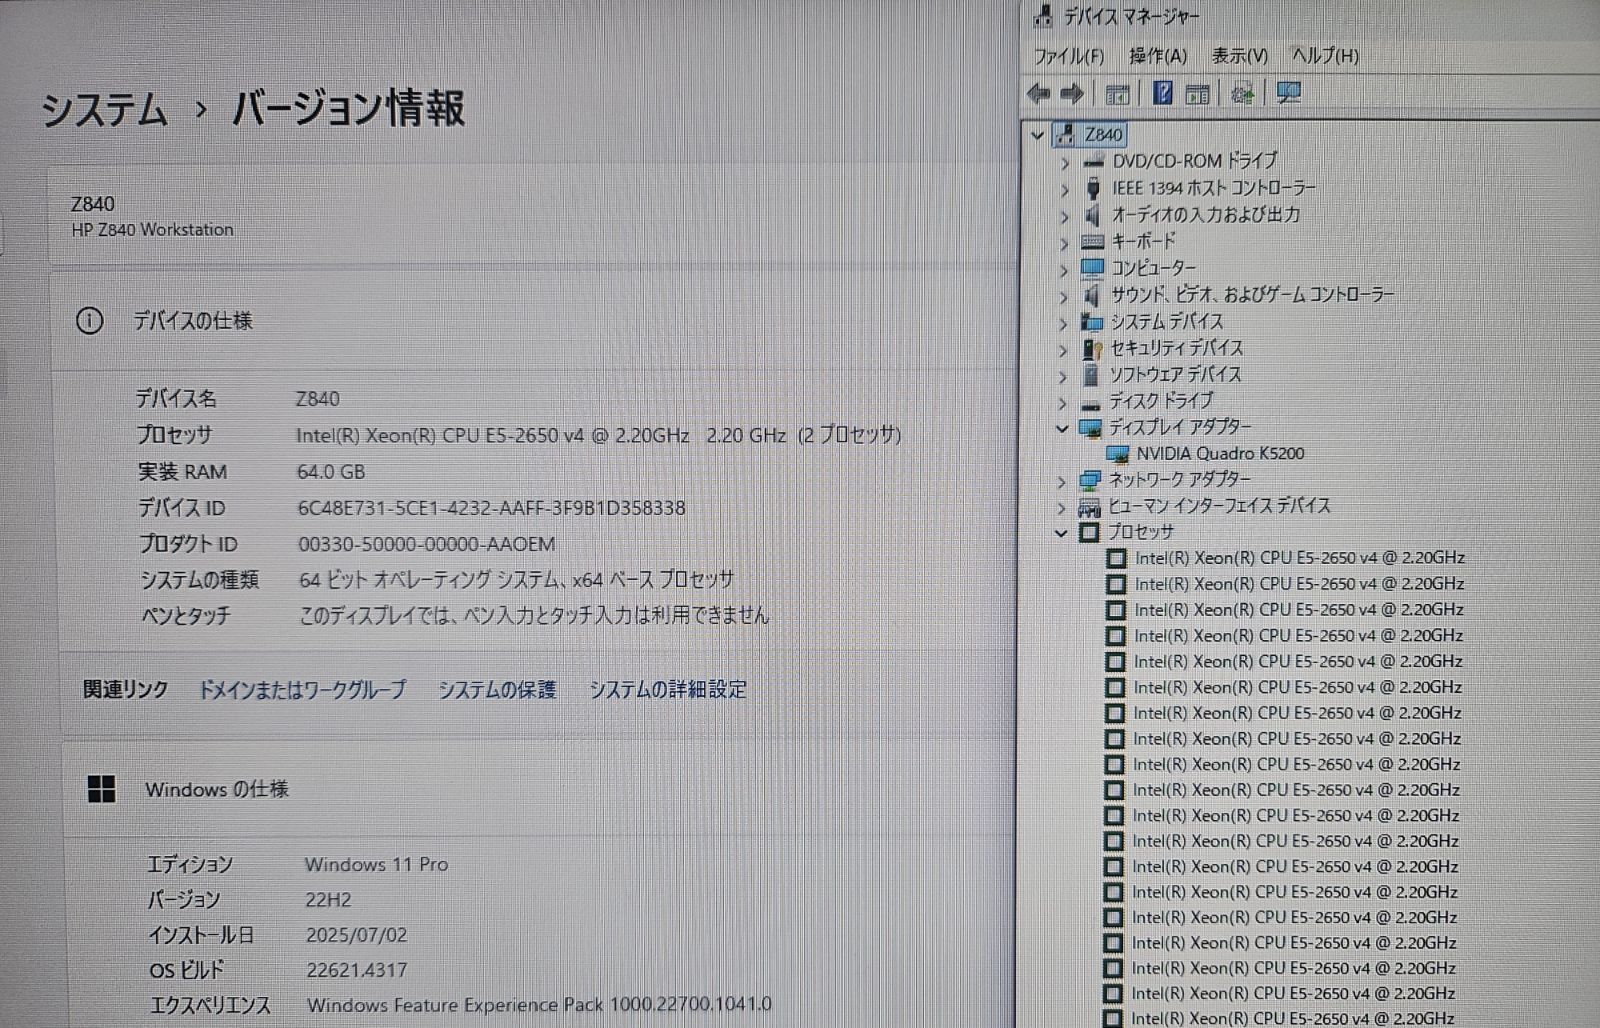This screenshot has width=1600, height=1028.
Task: Scan for hardware changes via monitor icon
Action: pos(1289,93)
